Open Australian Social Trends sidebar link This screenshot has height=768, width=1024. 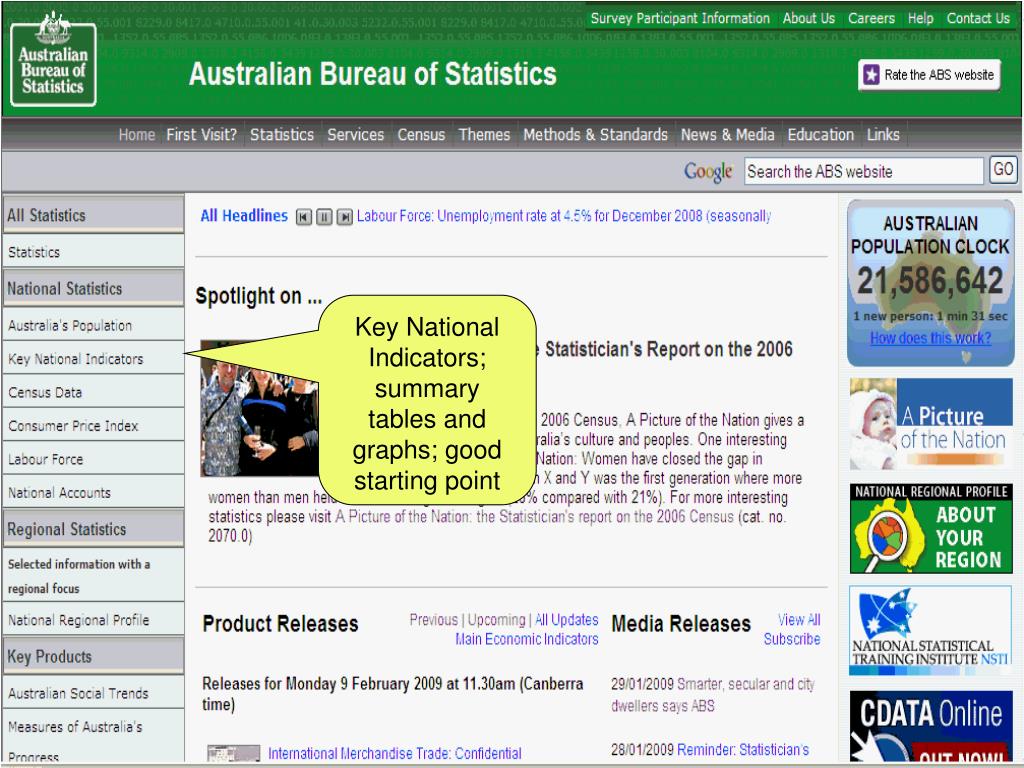(x=93, y=693)
